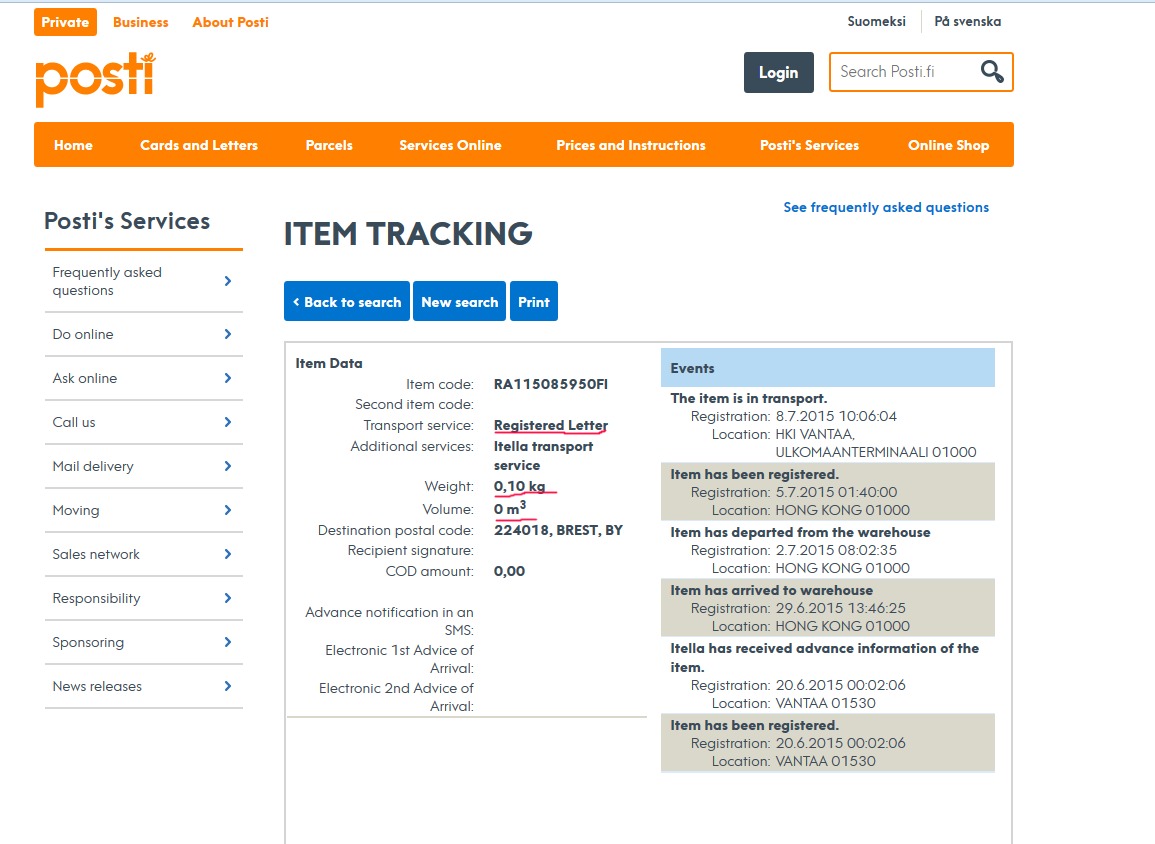Click destination 224018, BREST, BY
The image size is (1155, 844).
[558, 530]
